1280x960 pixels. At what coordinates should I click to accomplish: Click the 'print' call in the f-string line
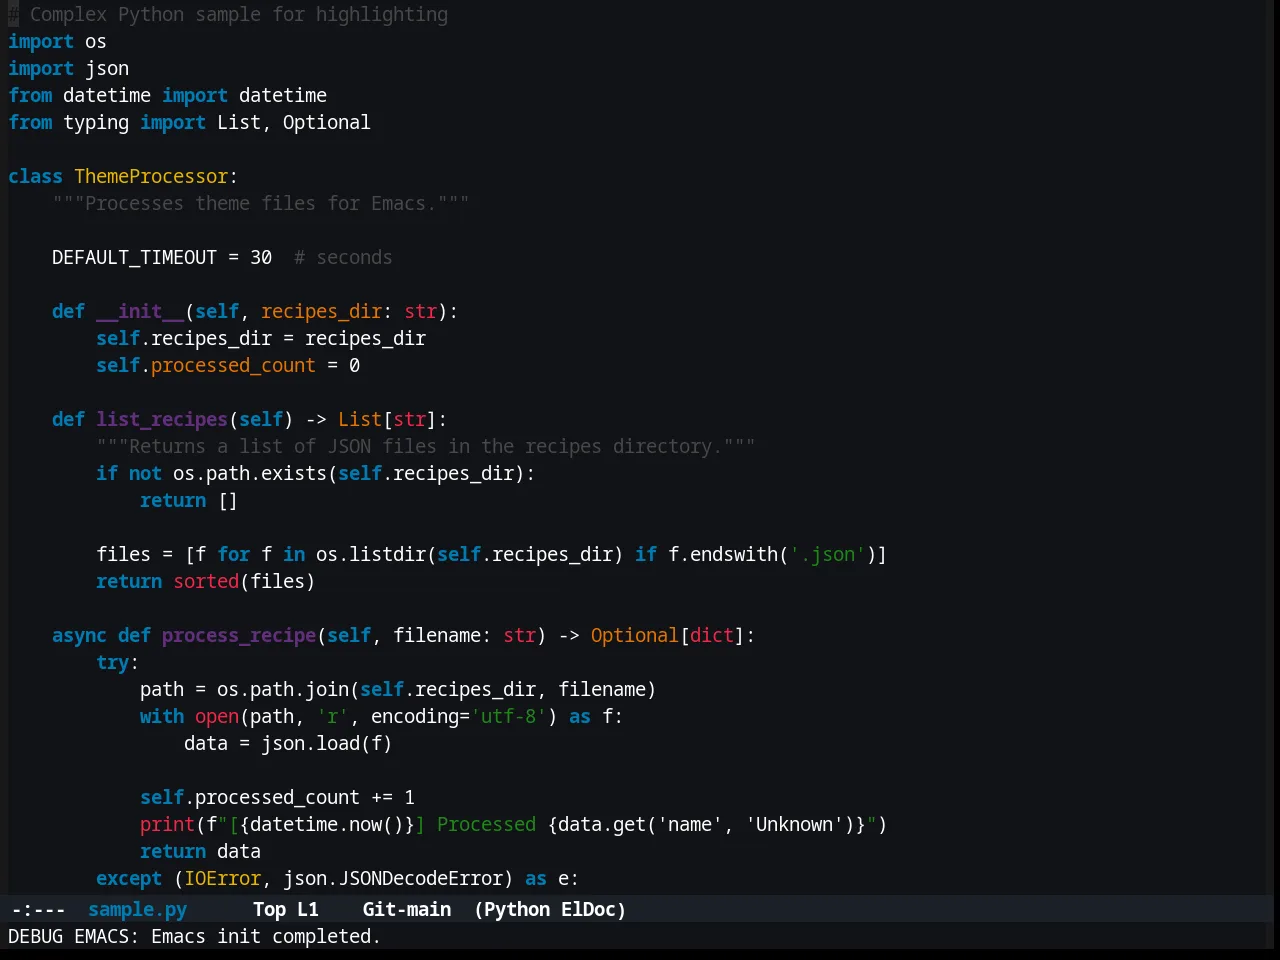(x=167, y=824)
